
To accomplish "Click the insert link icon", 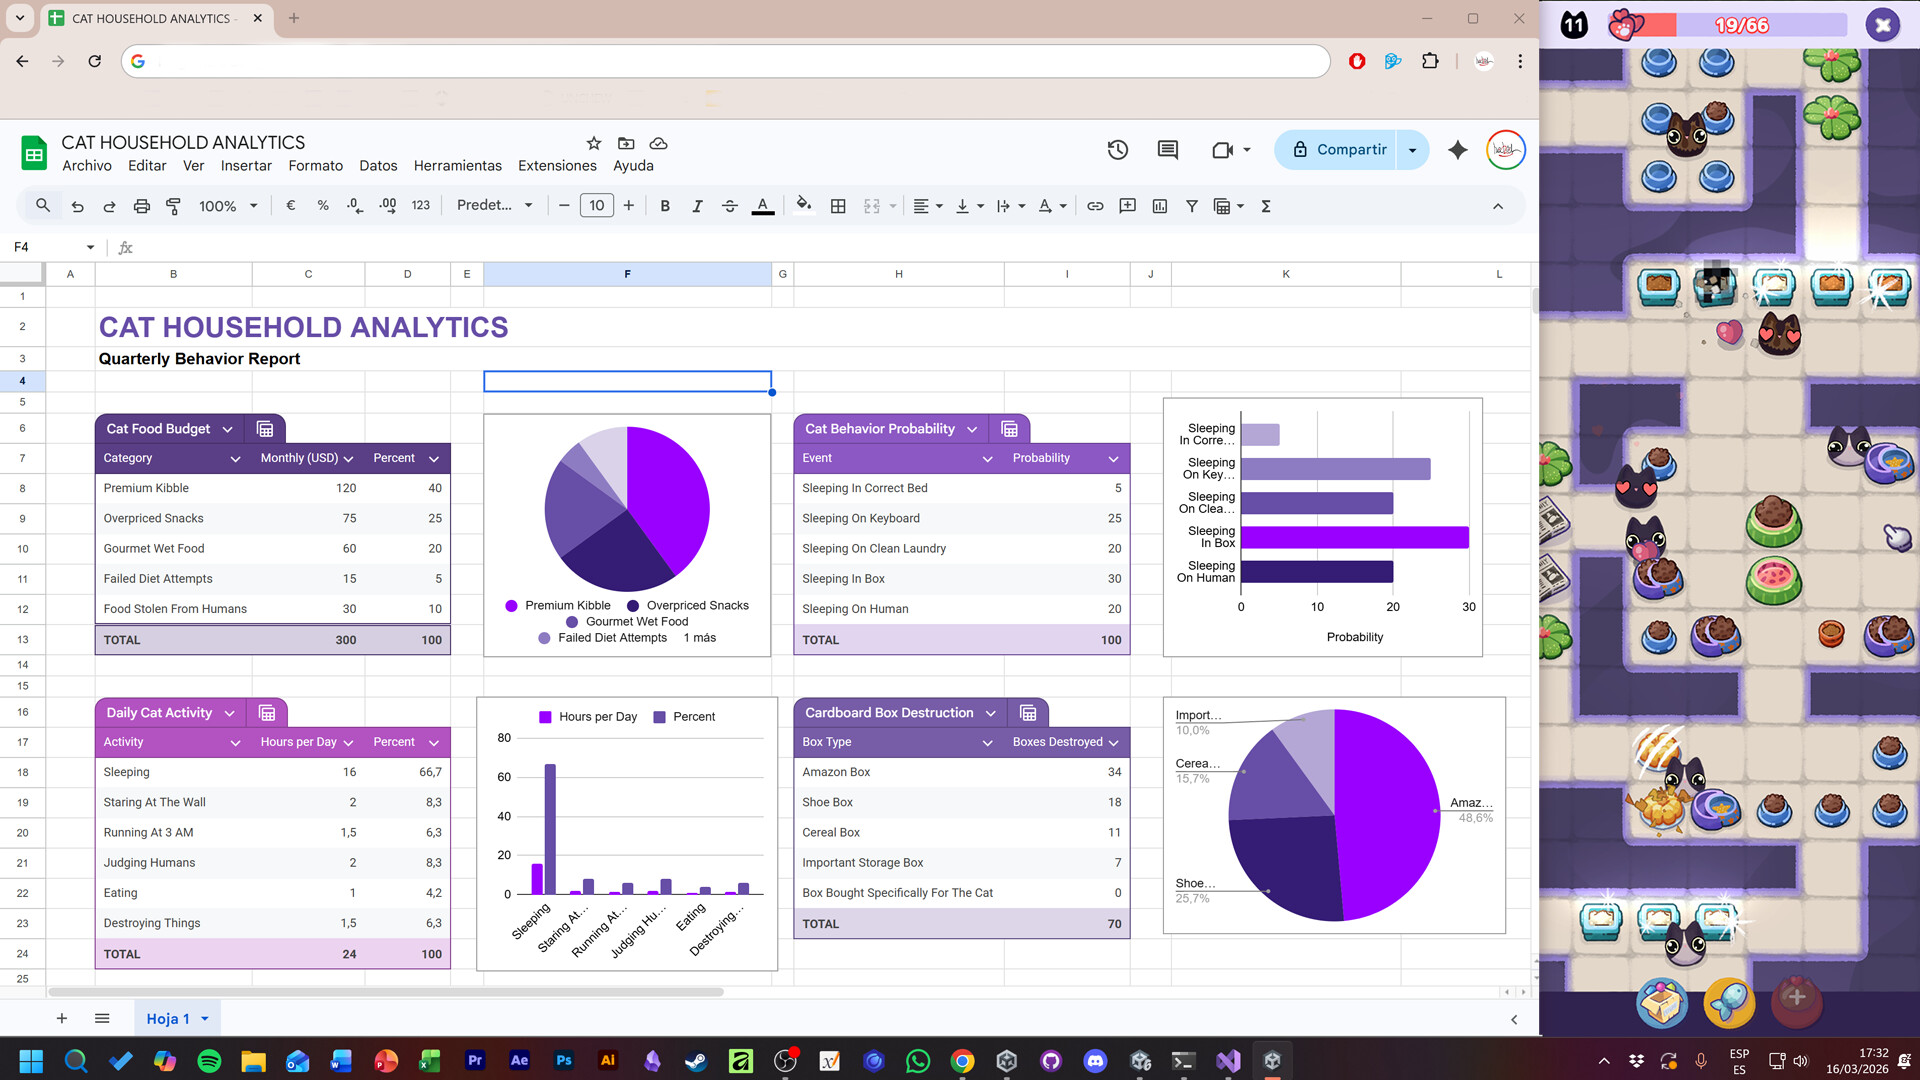I will tap(1095, 206).
